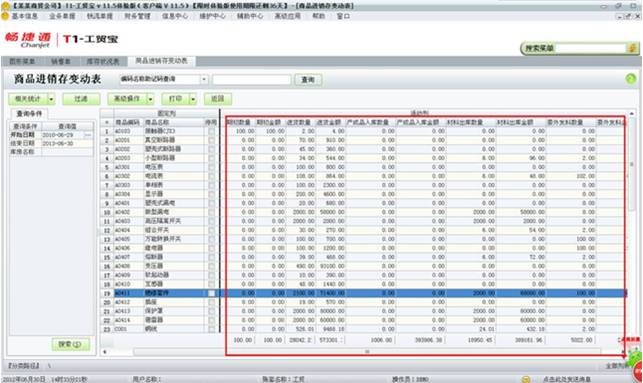Screen dimensions: 643x383
Task: Expand the query type combo box dropdown arrow
Action: tap(204, 79)
